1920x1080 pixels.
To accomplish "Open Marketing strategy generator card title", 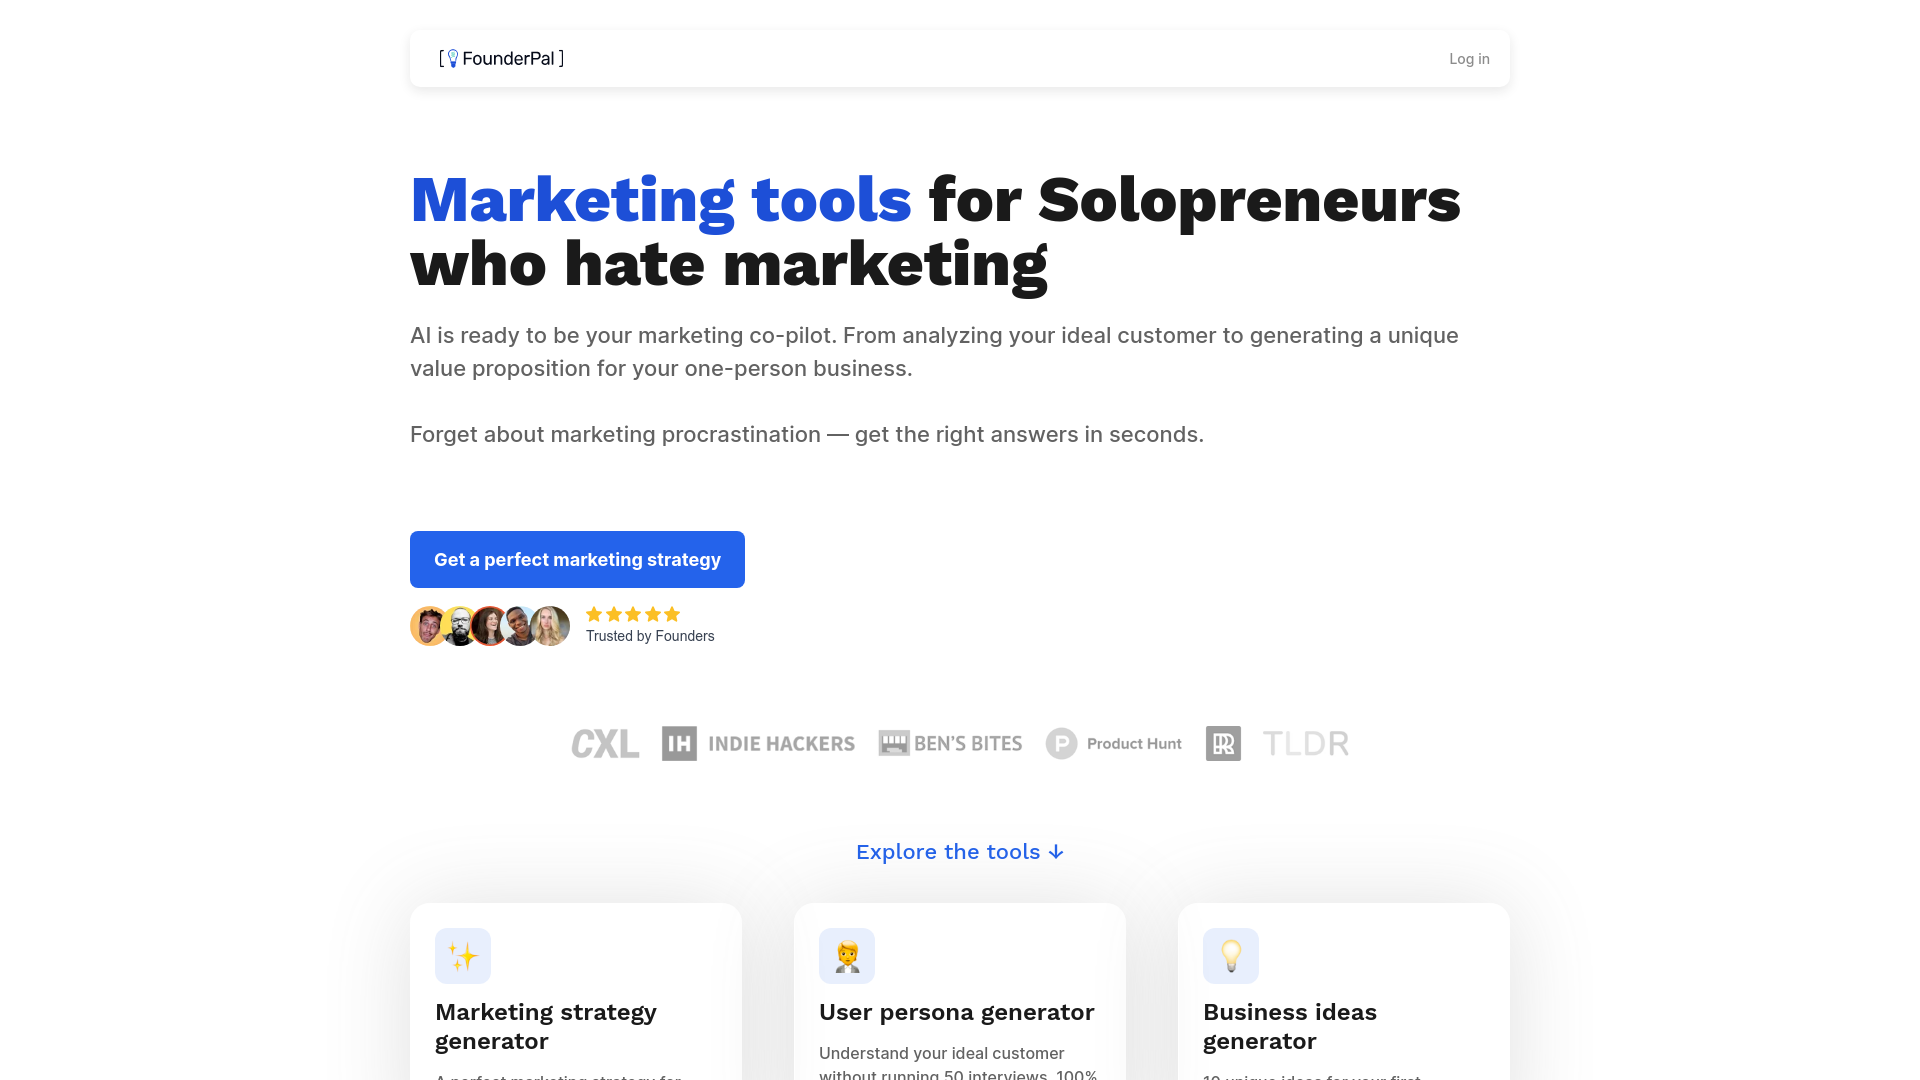I will 546,1026.
